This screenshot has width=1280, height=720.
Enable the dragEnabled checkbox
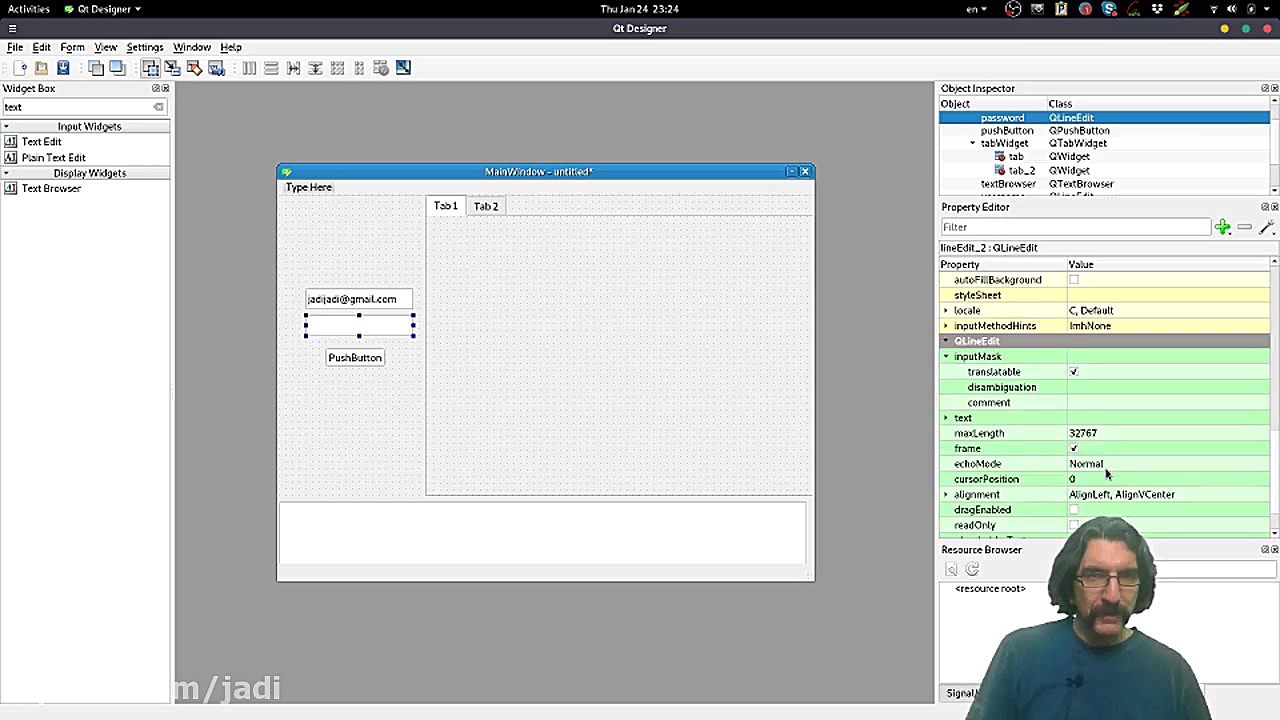[x=1074, y=510]
